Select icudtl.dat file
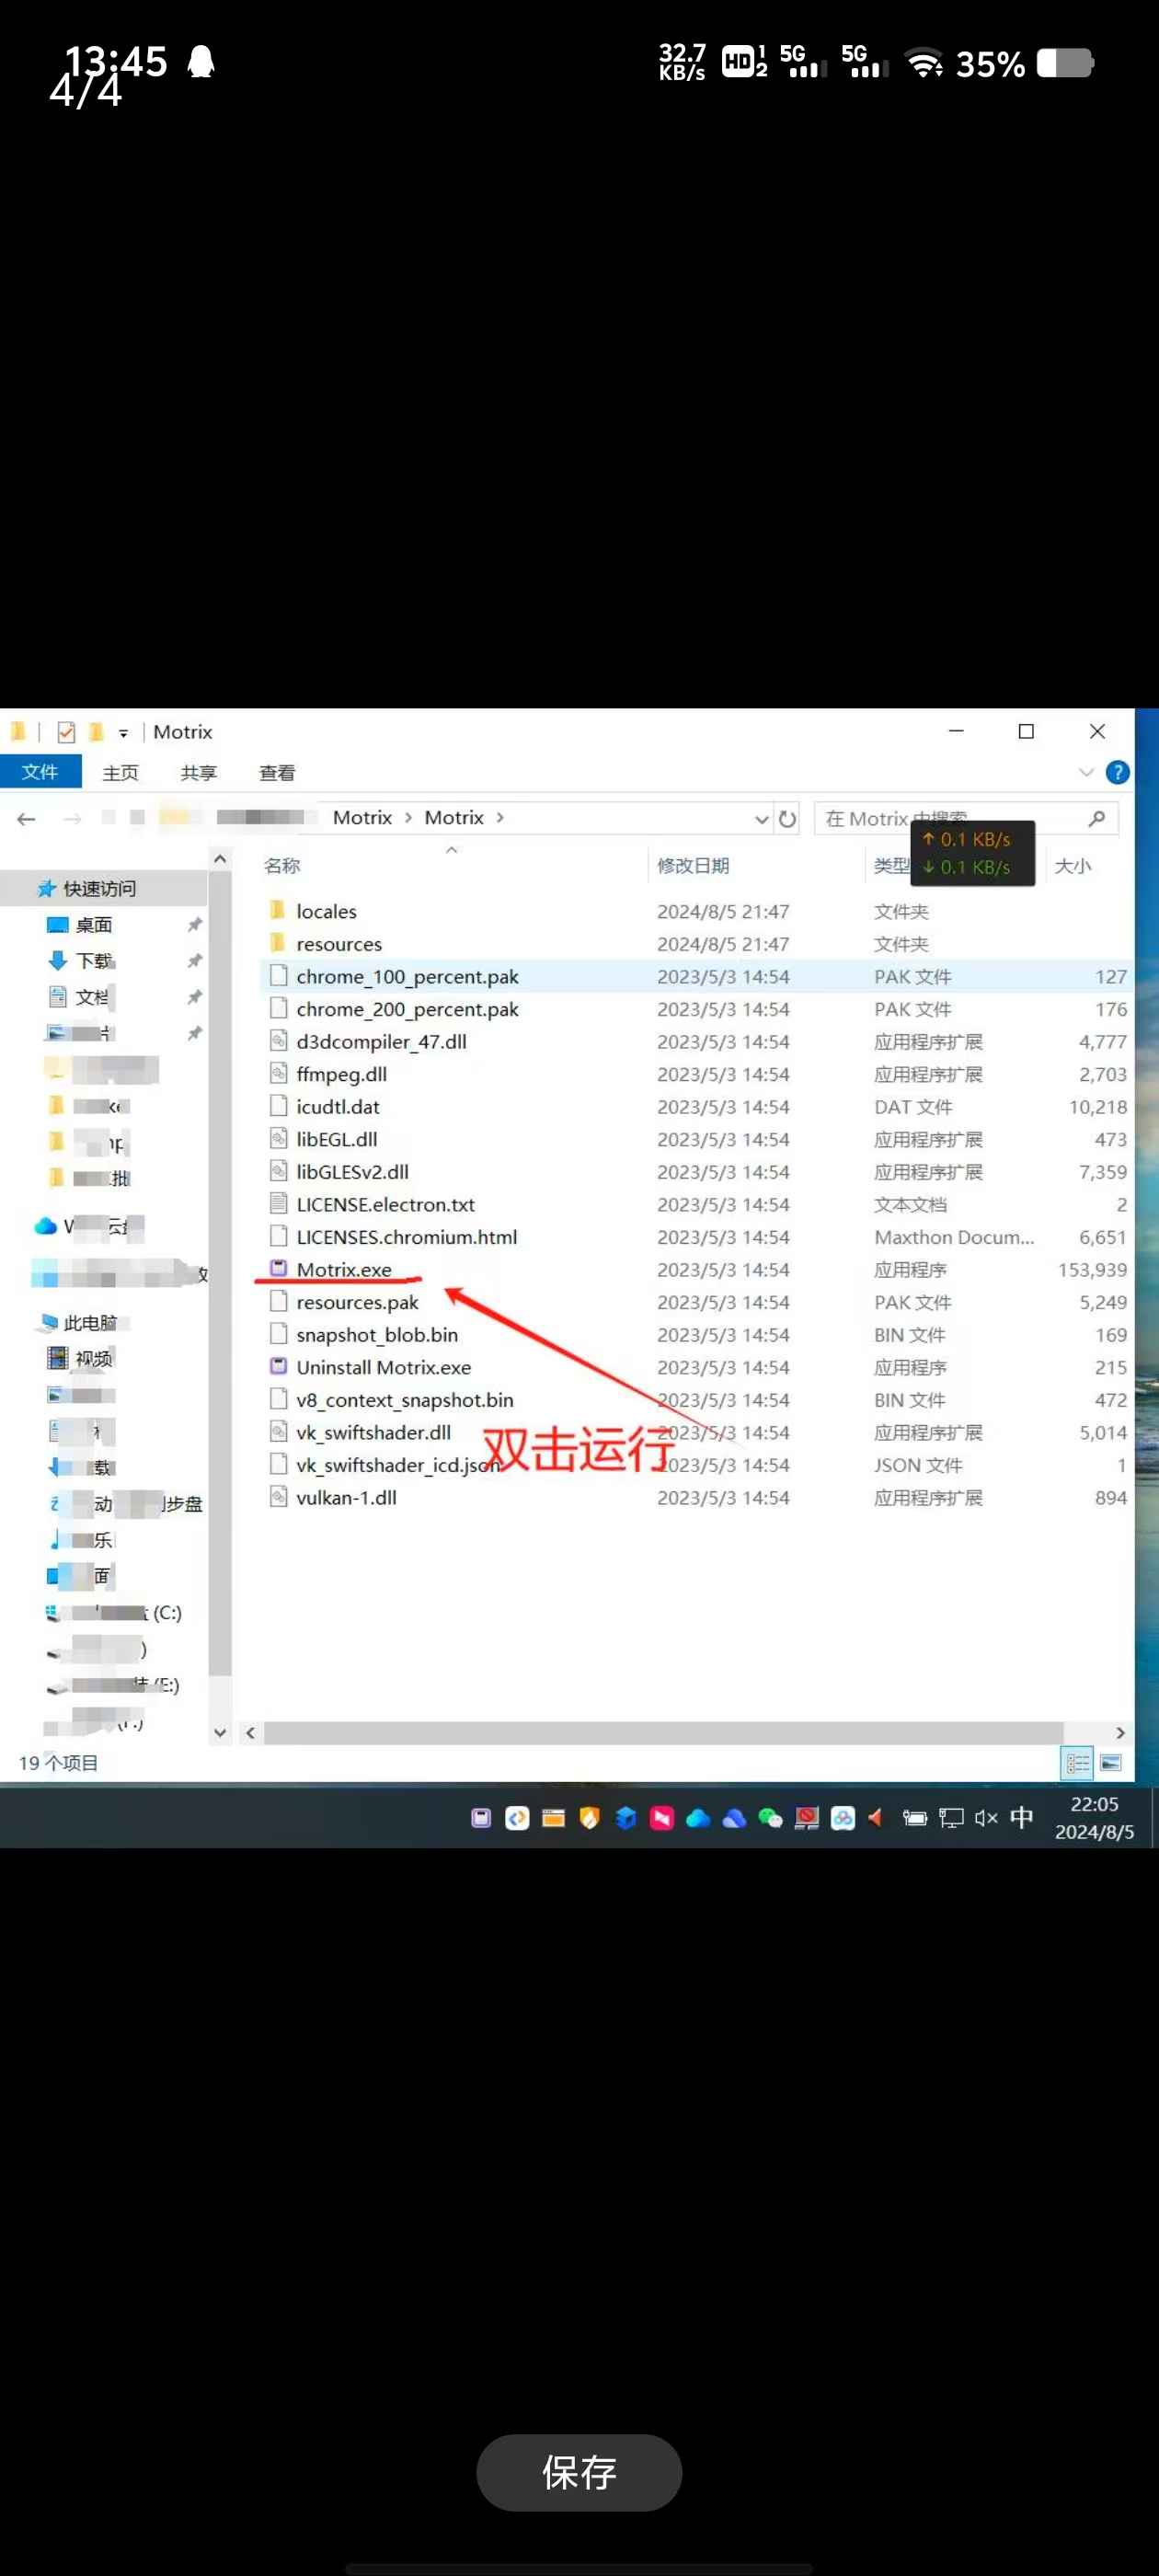 tap(337, 1107)
